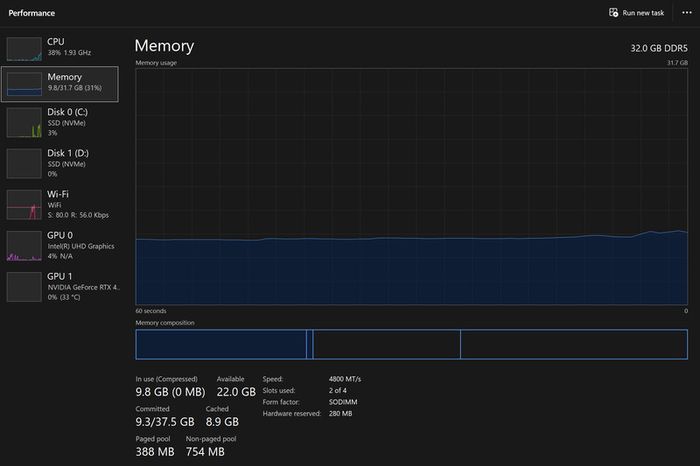Viewport: 700px width, 466px height.
Task: Open the CPU performance graph thumbnail
Action: 24,49
